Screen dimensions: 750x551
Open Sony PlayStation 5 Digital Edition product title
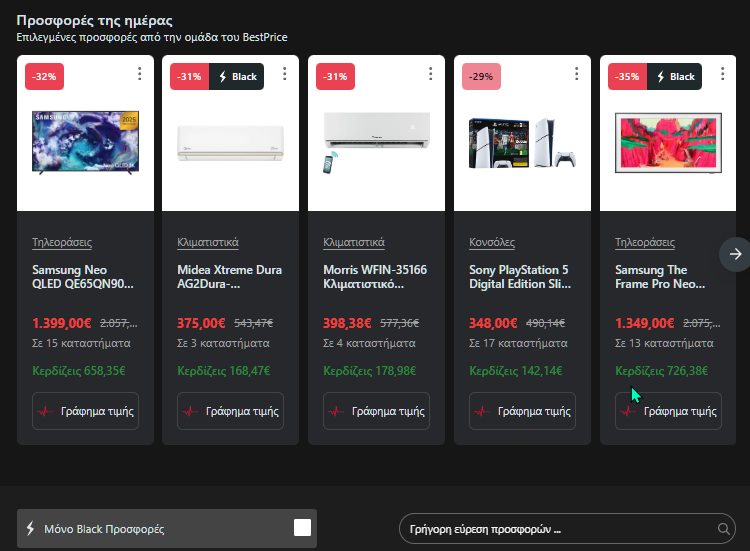[x=520, y=277]
